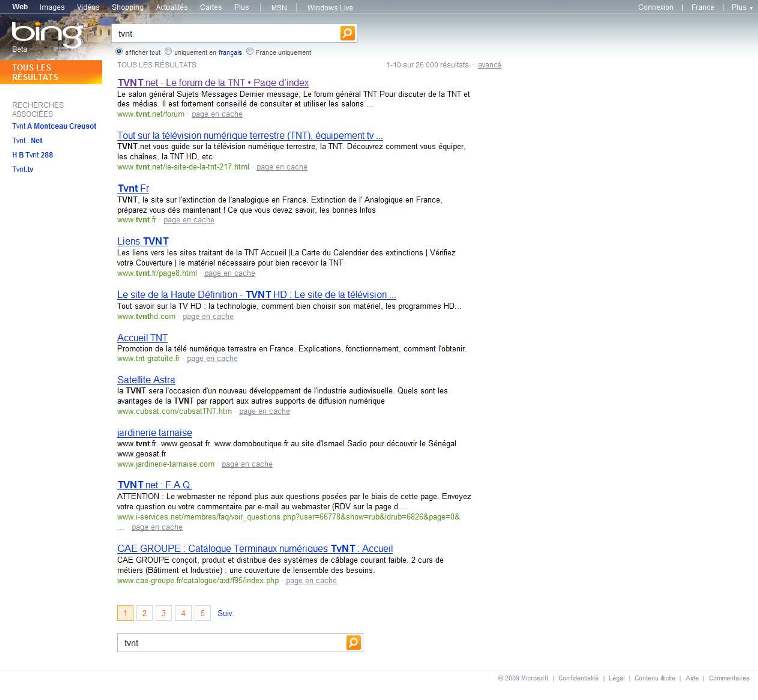Switch to Images search
758x700 pixels.
click(x=52, y=7)
